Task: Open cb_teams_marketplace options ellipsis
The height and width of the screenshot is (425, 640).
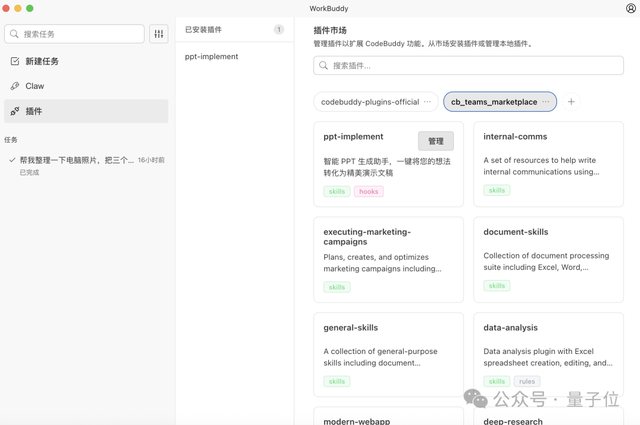Action: [546, 102]
